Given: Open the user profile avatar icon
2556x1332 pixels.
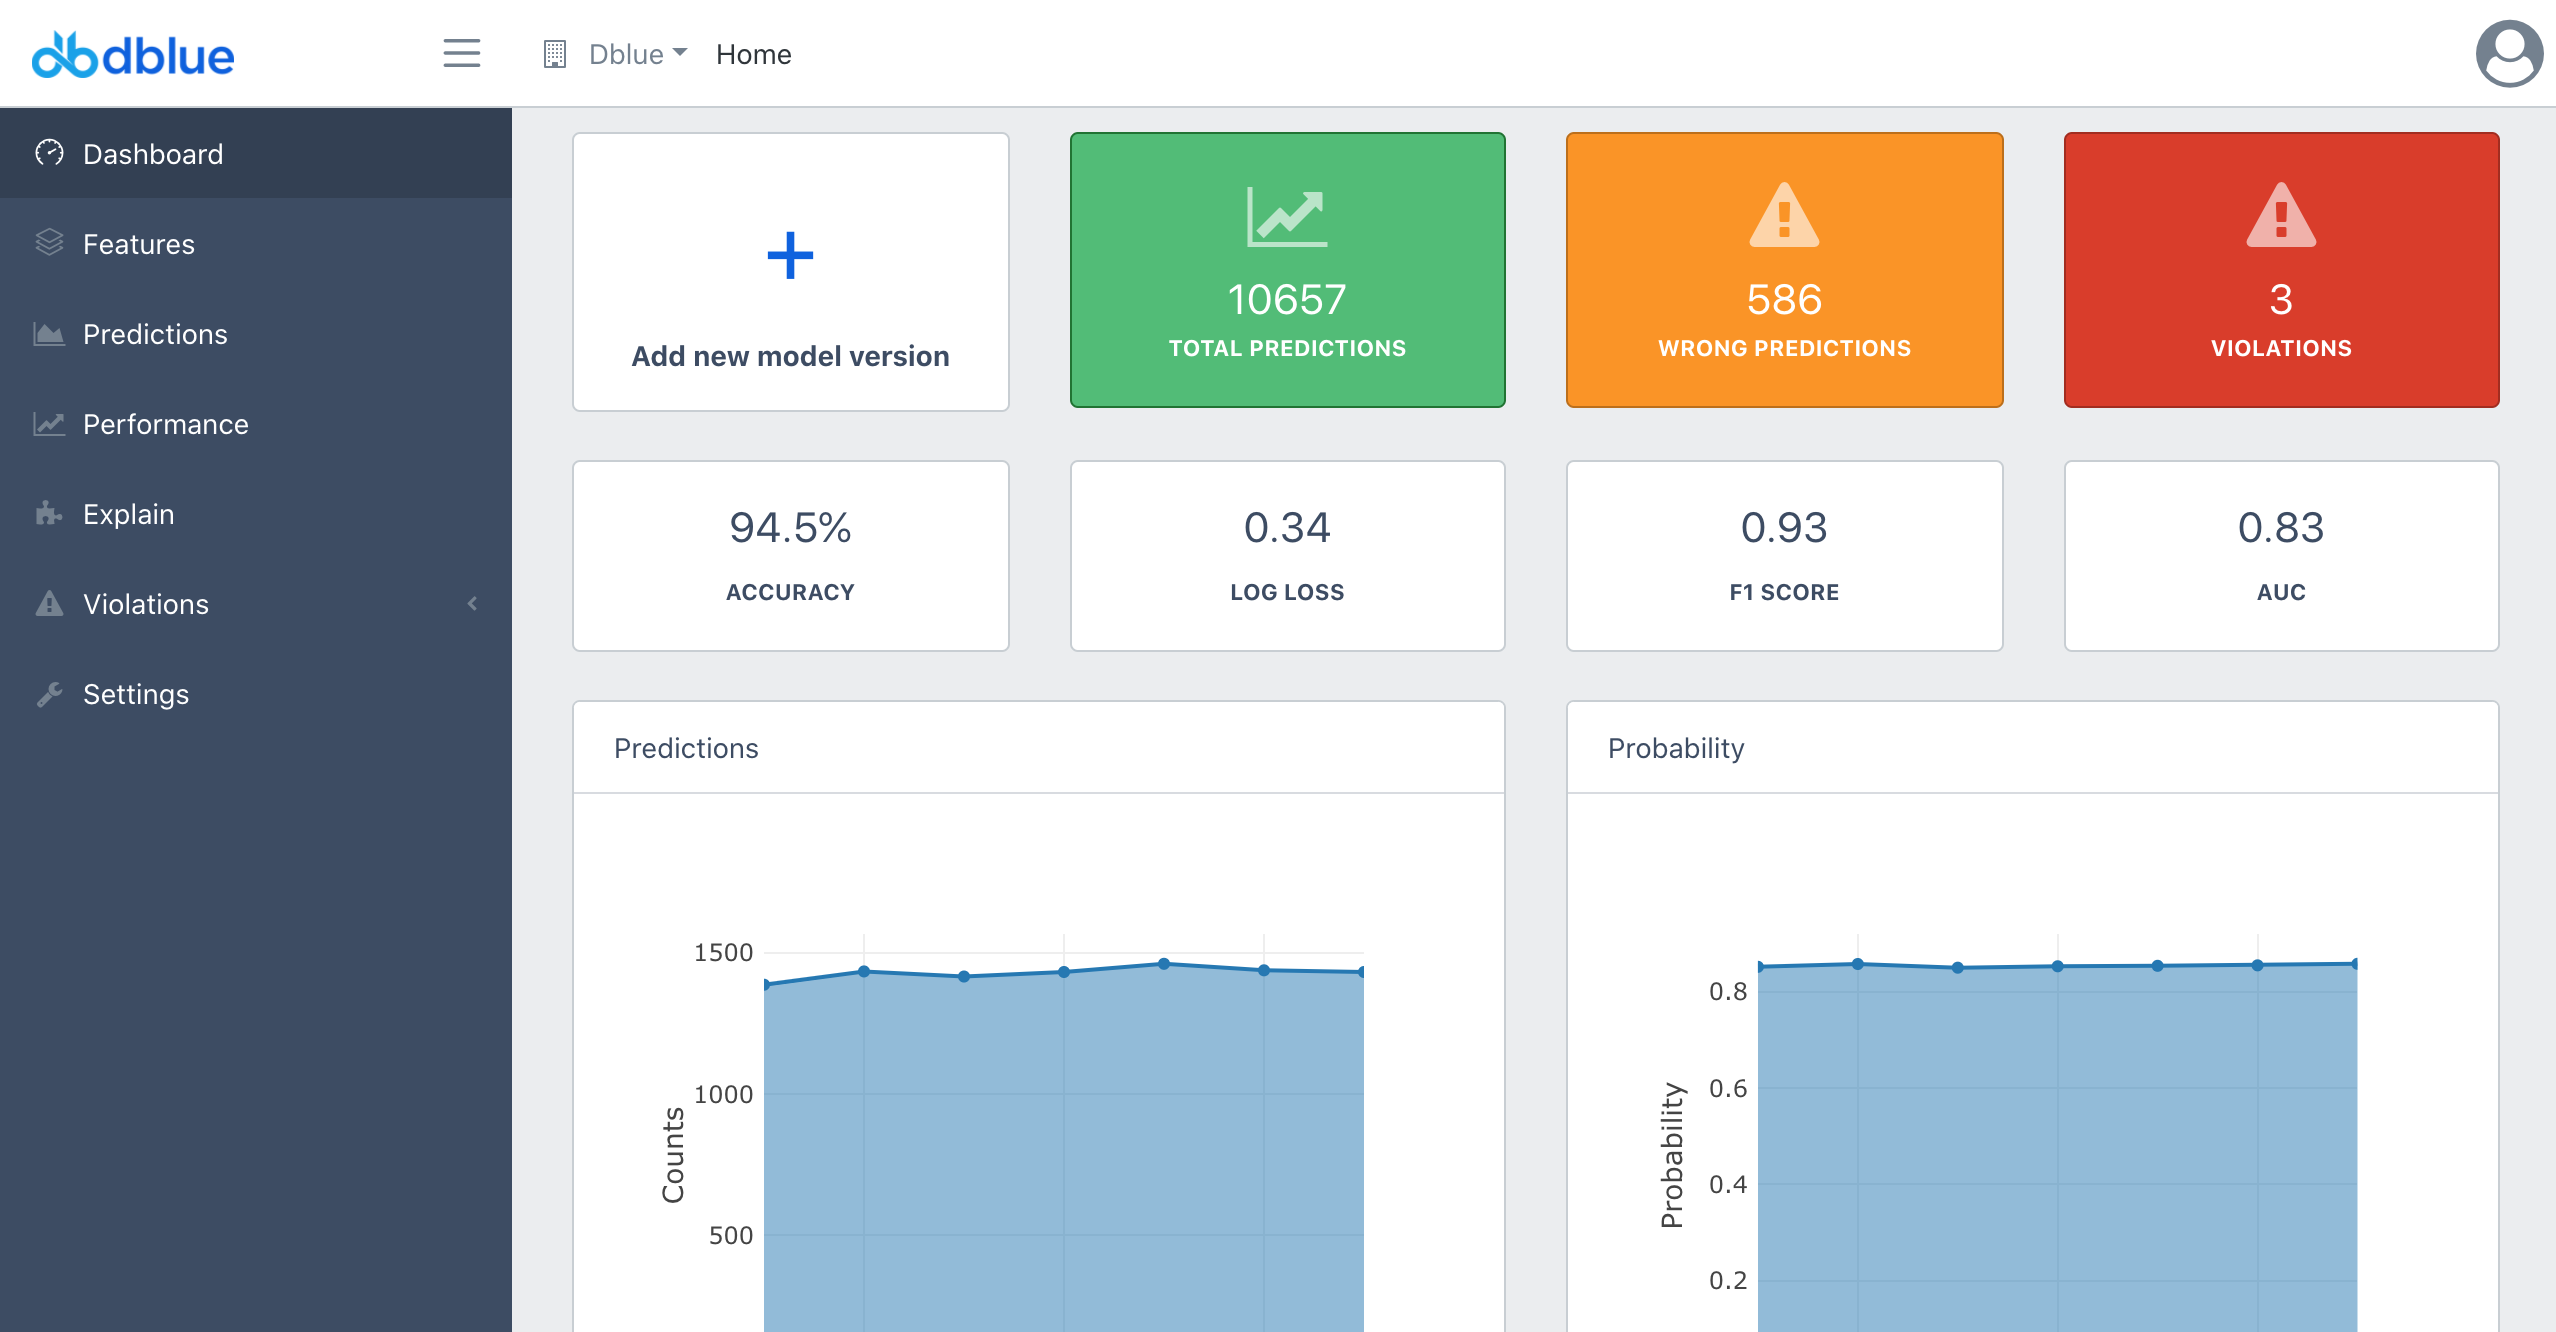Looking at the screenshot, I should pos(2508,54).
